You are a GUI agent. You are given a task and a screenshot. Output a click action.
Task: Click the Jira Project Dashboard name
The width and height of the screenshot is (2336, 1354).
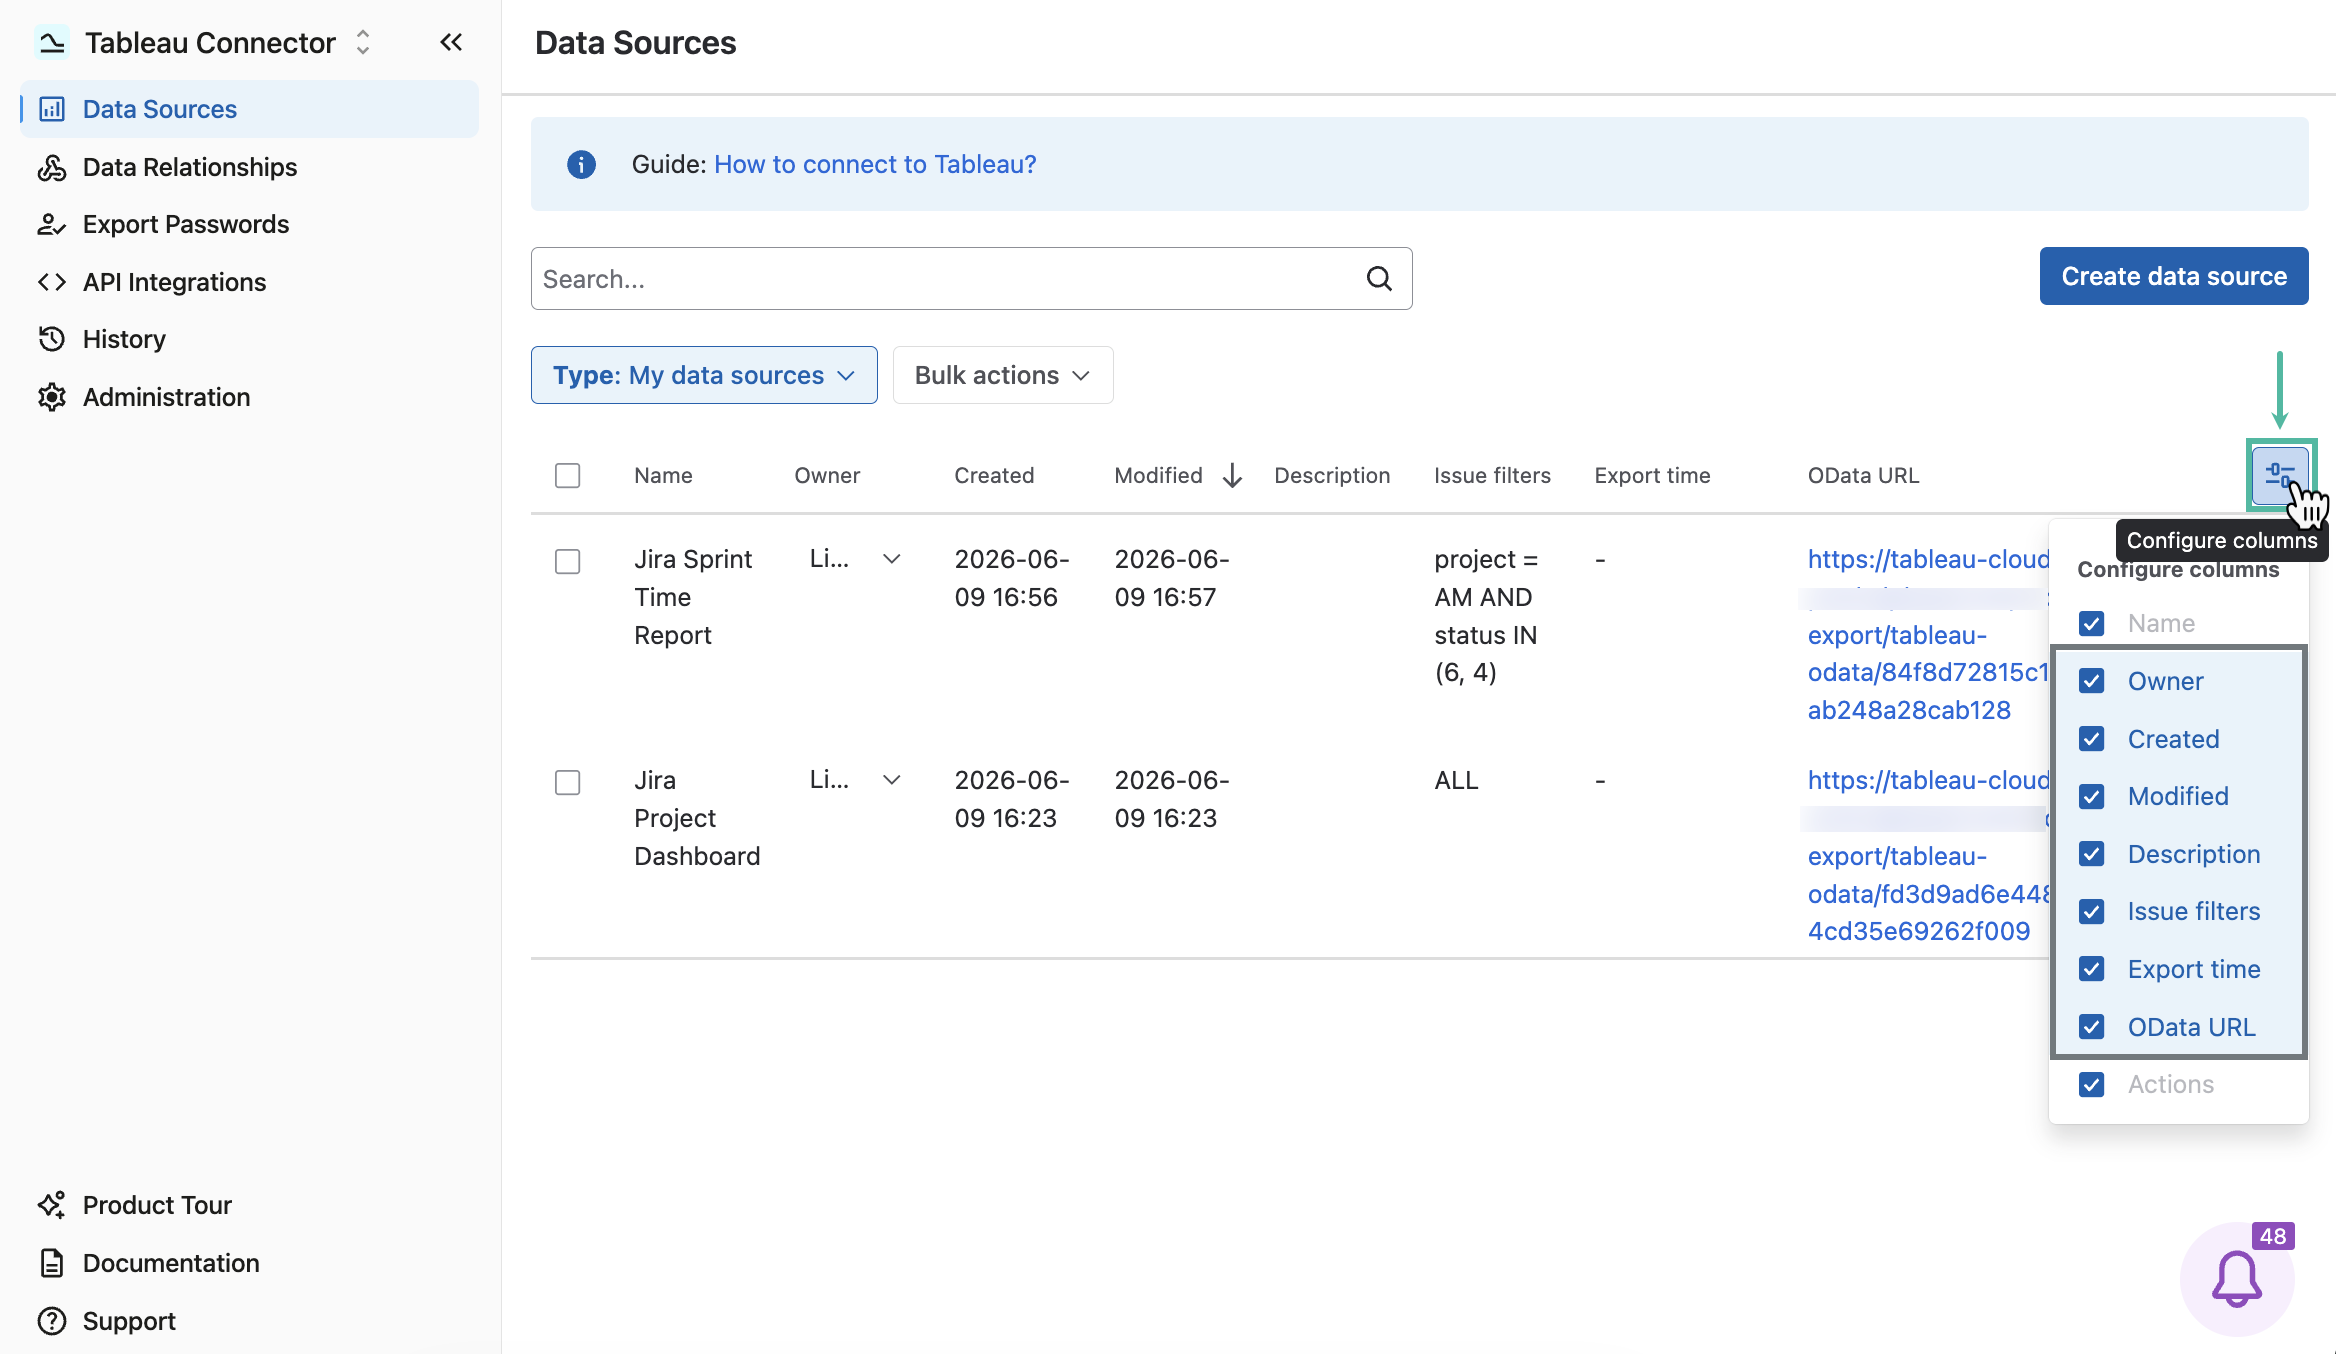pyautogui.click(x=697, y=818)
